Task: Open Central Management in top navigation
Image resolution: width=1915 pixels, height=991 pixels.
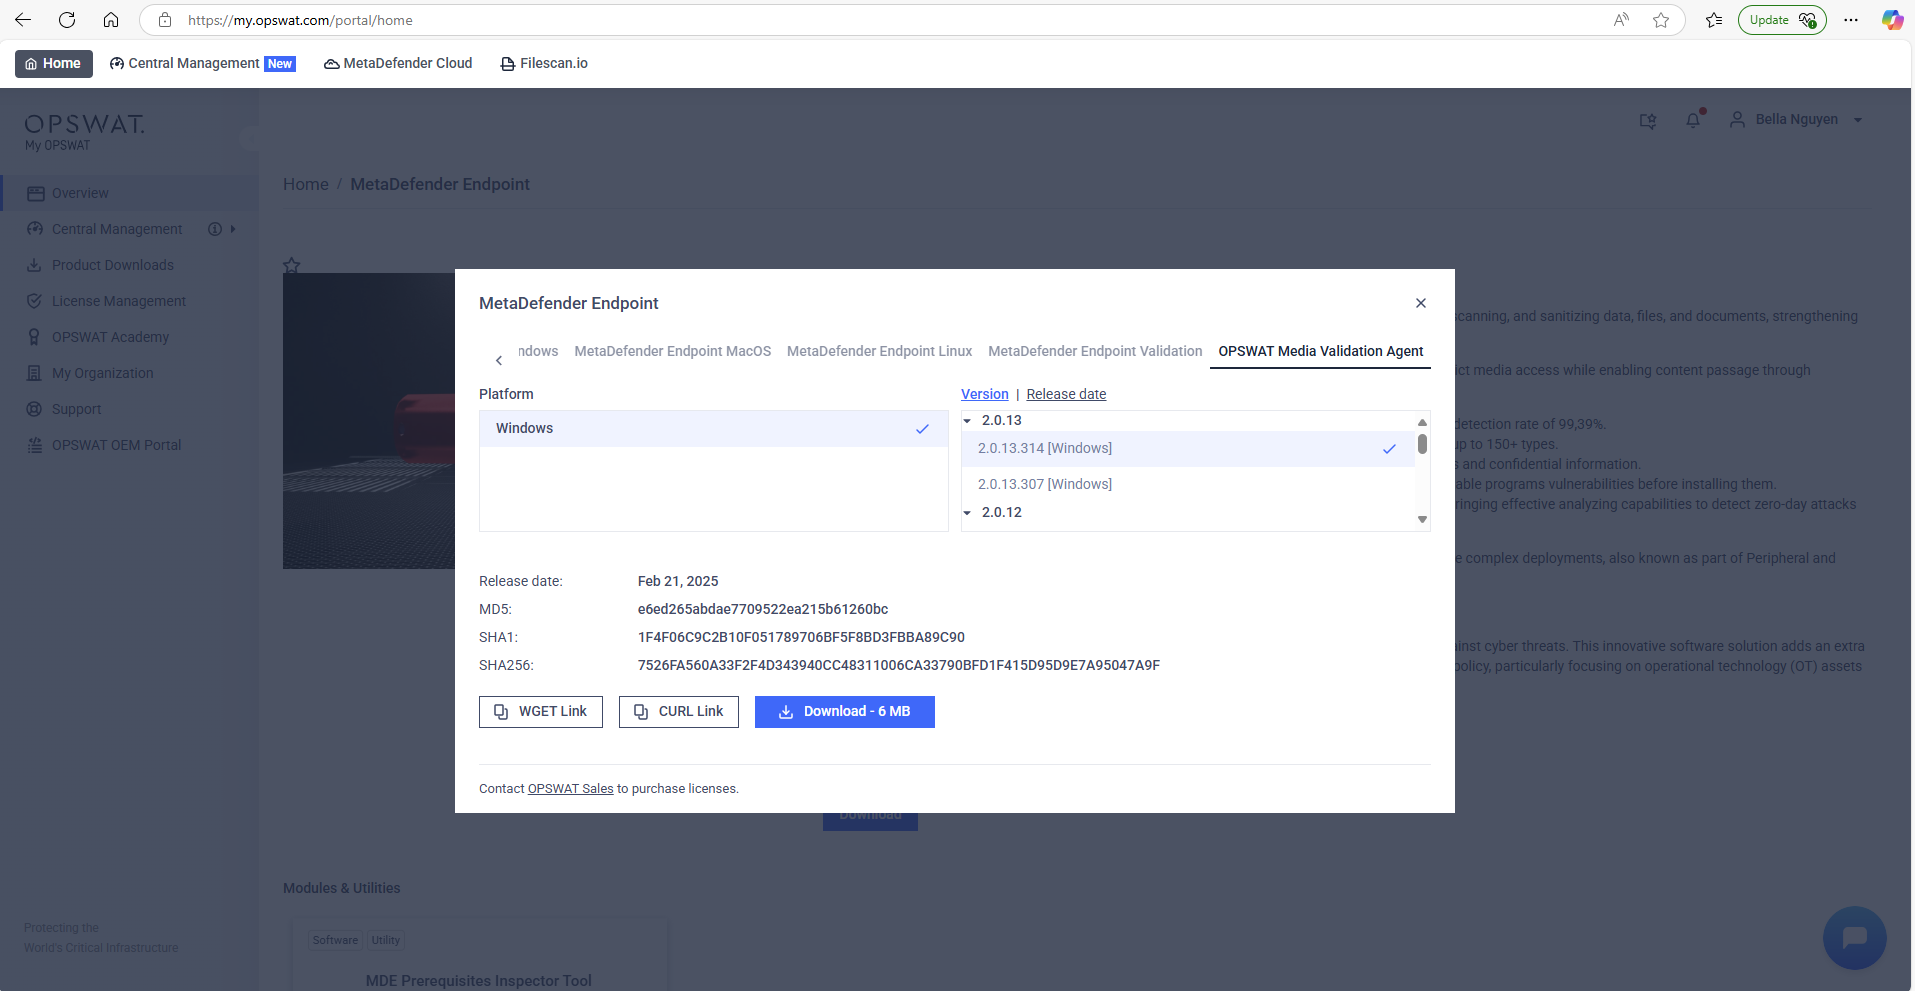Action: click(203, 63)
